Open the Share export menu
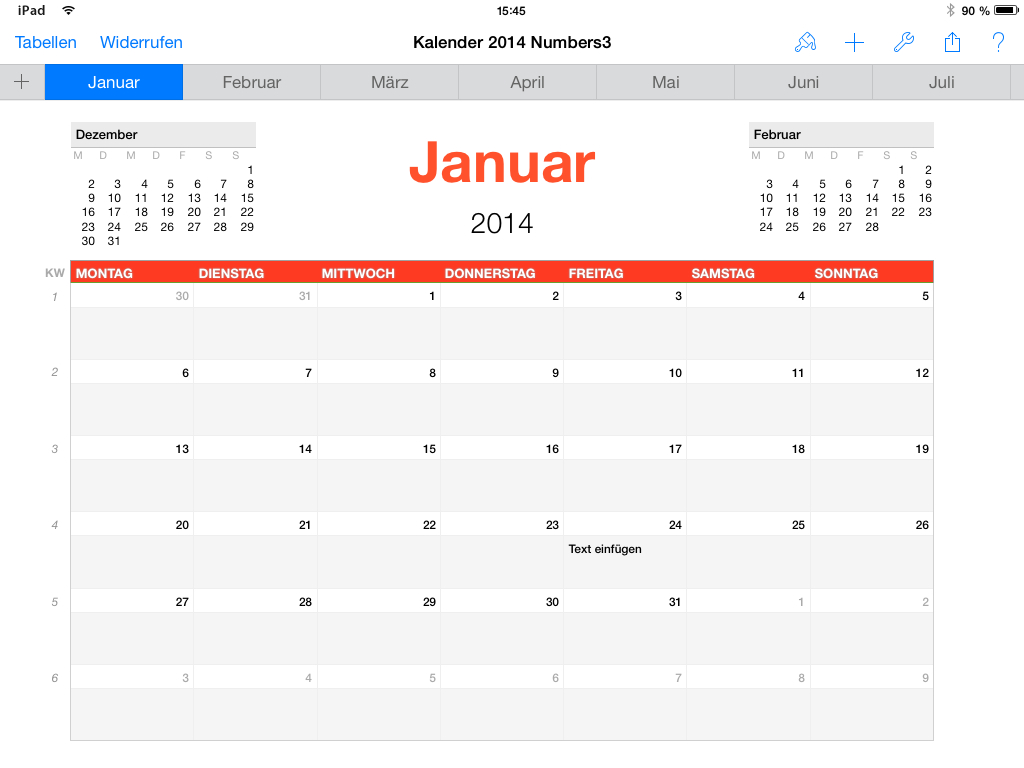Screen dimensions: 1024x768 [x=952, y=42]
